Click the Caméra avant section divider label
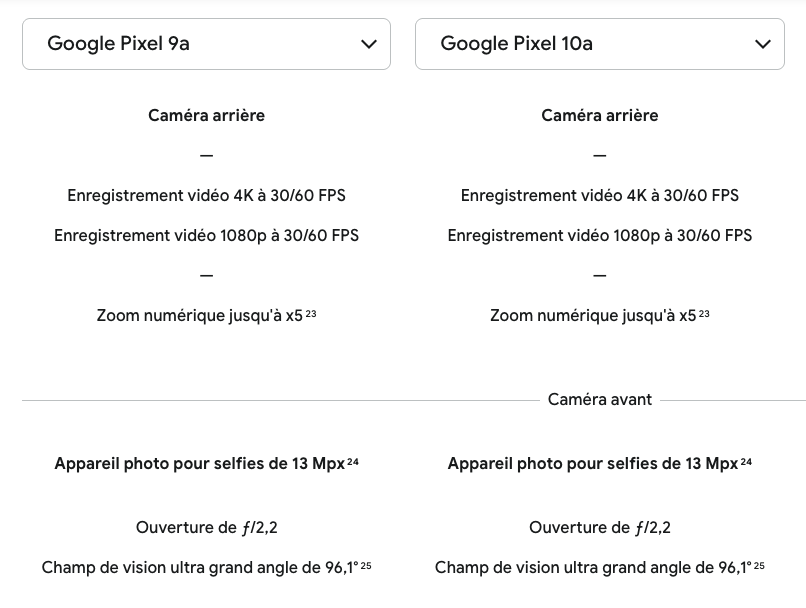The height and width of the screenshot is (608, 806). point(600,399)
